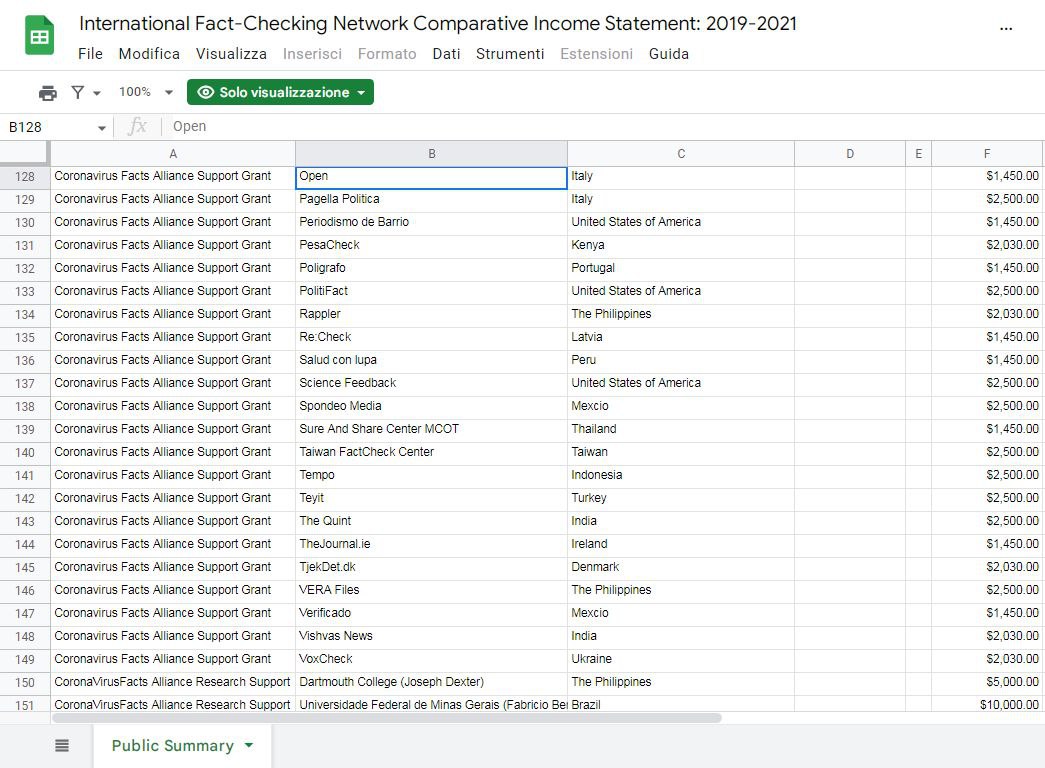Image resolution: width=1045 pixels, height=768 pixels.
Task: Open the Visualizza menu
Action: [x=231, y=54]
